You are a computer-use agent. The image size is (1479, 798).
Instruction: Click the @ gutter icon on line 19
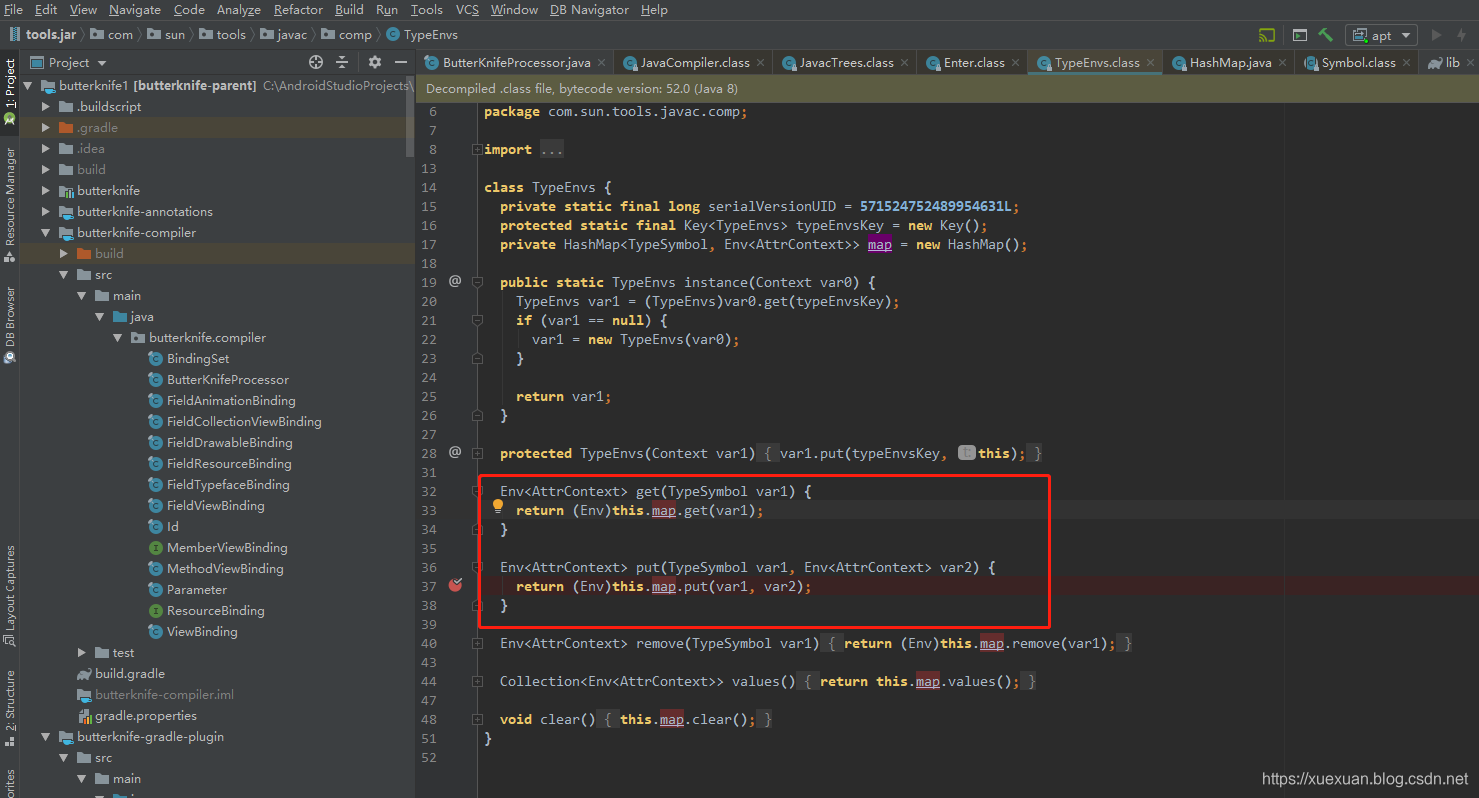(x=455, y=281)
